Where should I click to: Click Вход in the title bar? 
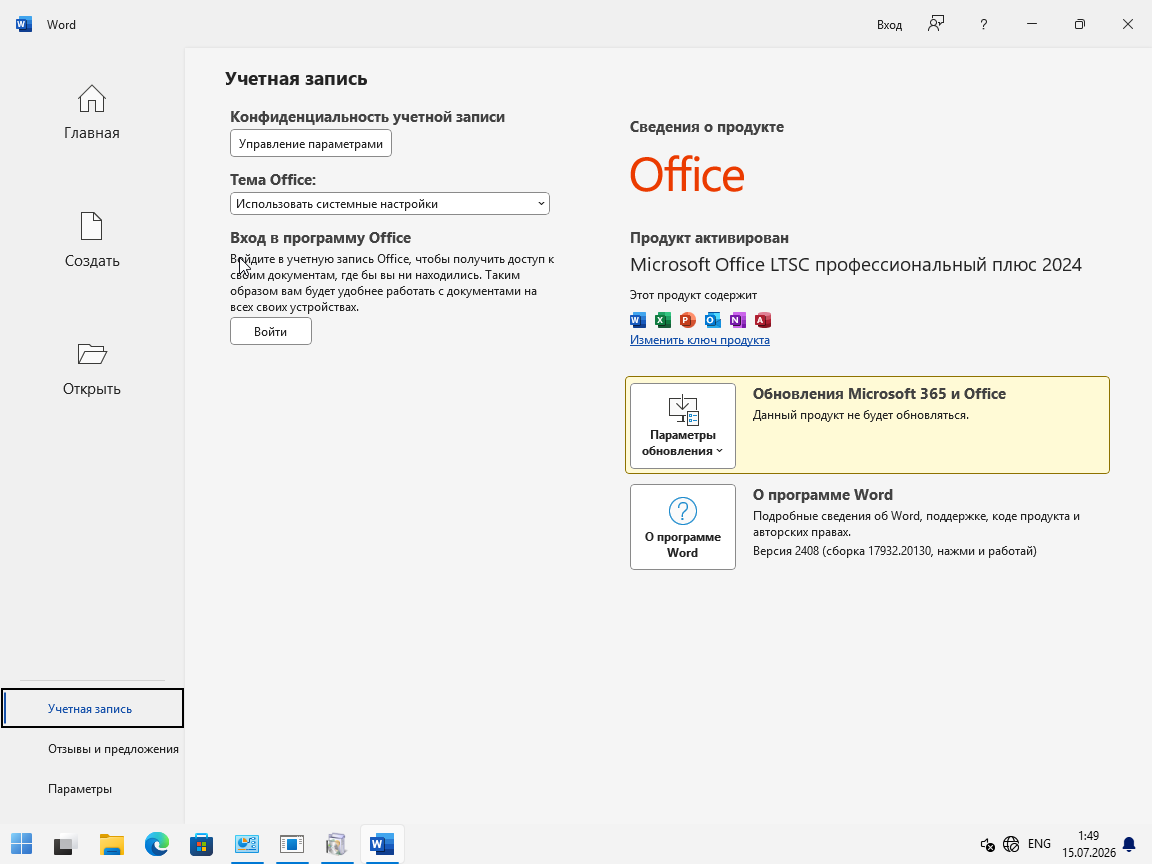[889, 24]
